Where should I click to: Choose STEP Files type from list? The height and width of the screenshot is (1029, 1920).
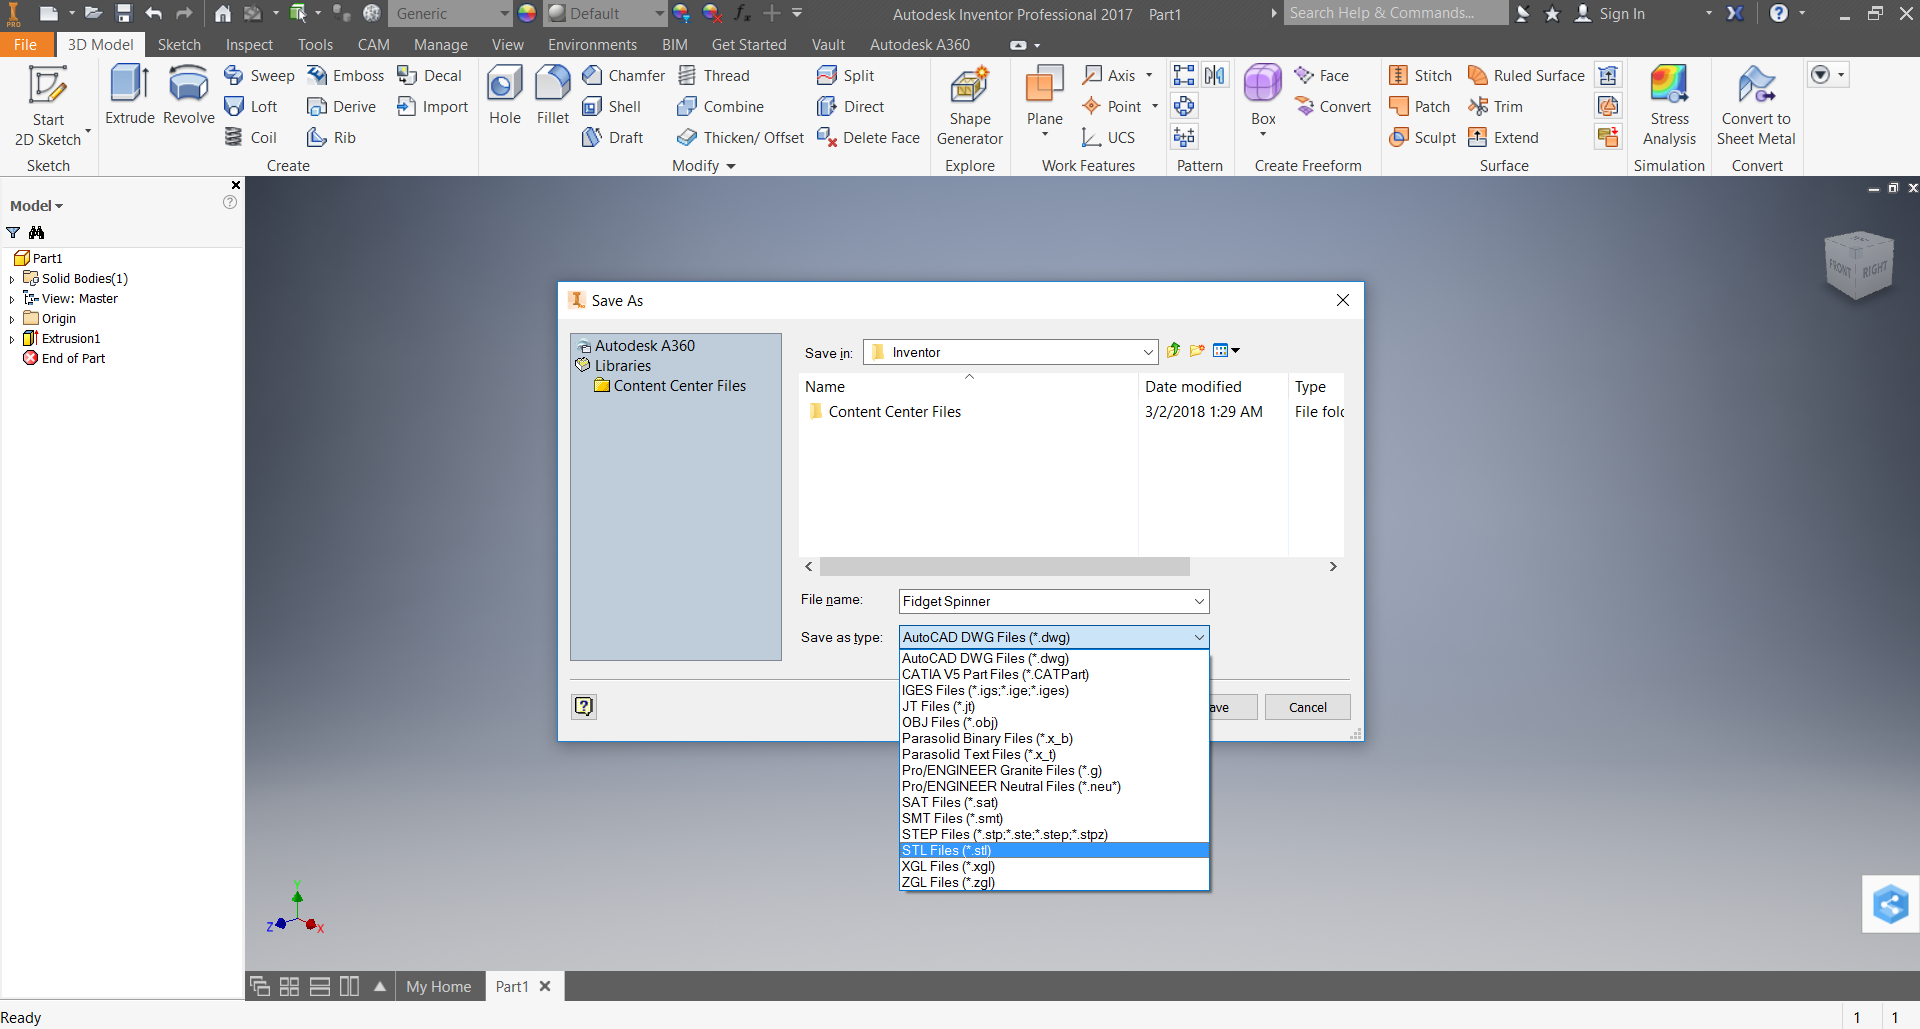tap(1054, 834)
